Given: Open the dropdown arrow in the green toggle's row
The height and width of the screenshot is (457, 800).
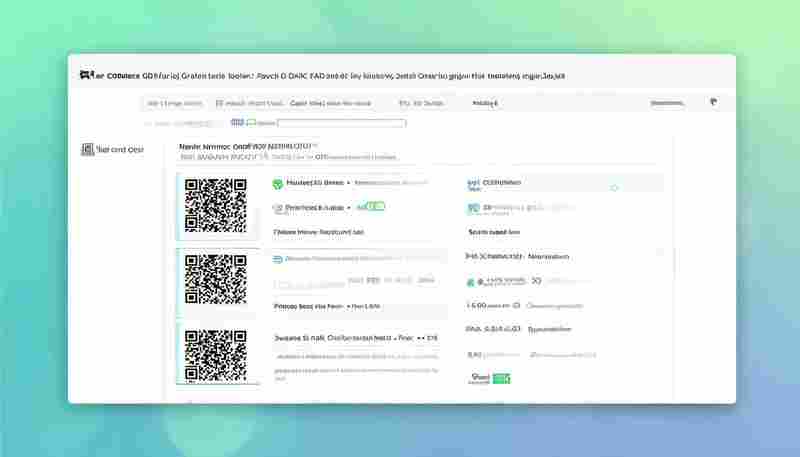Looking at the screenshot, I should pyautogui.click(x=349, y=208).
